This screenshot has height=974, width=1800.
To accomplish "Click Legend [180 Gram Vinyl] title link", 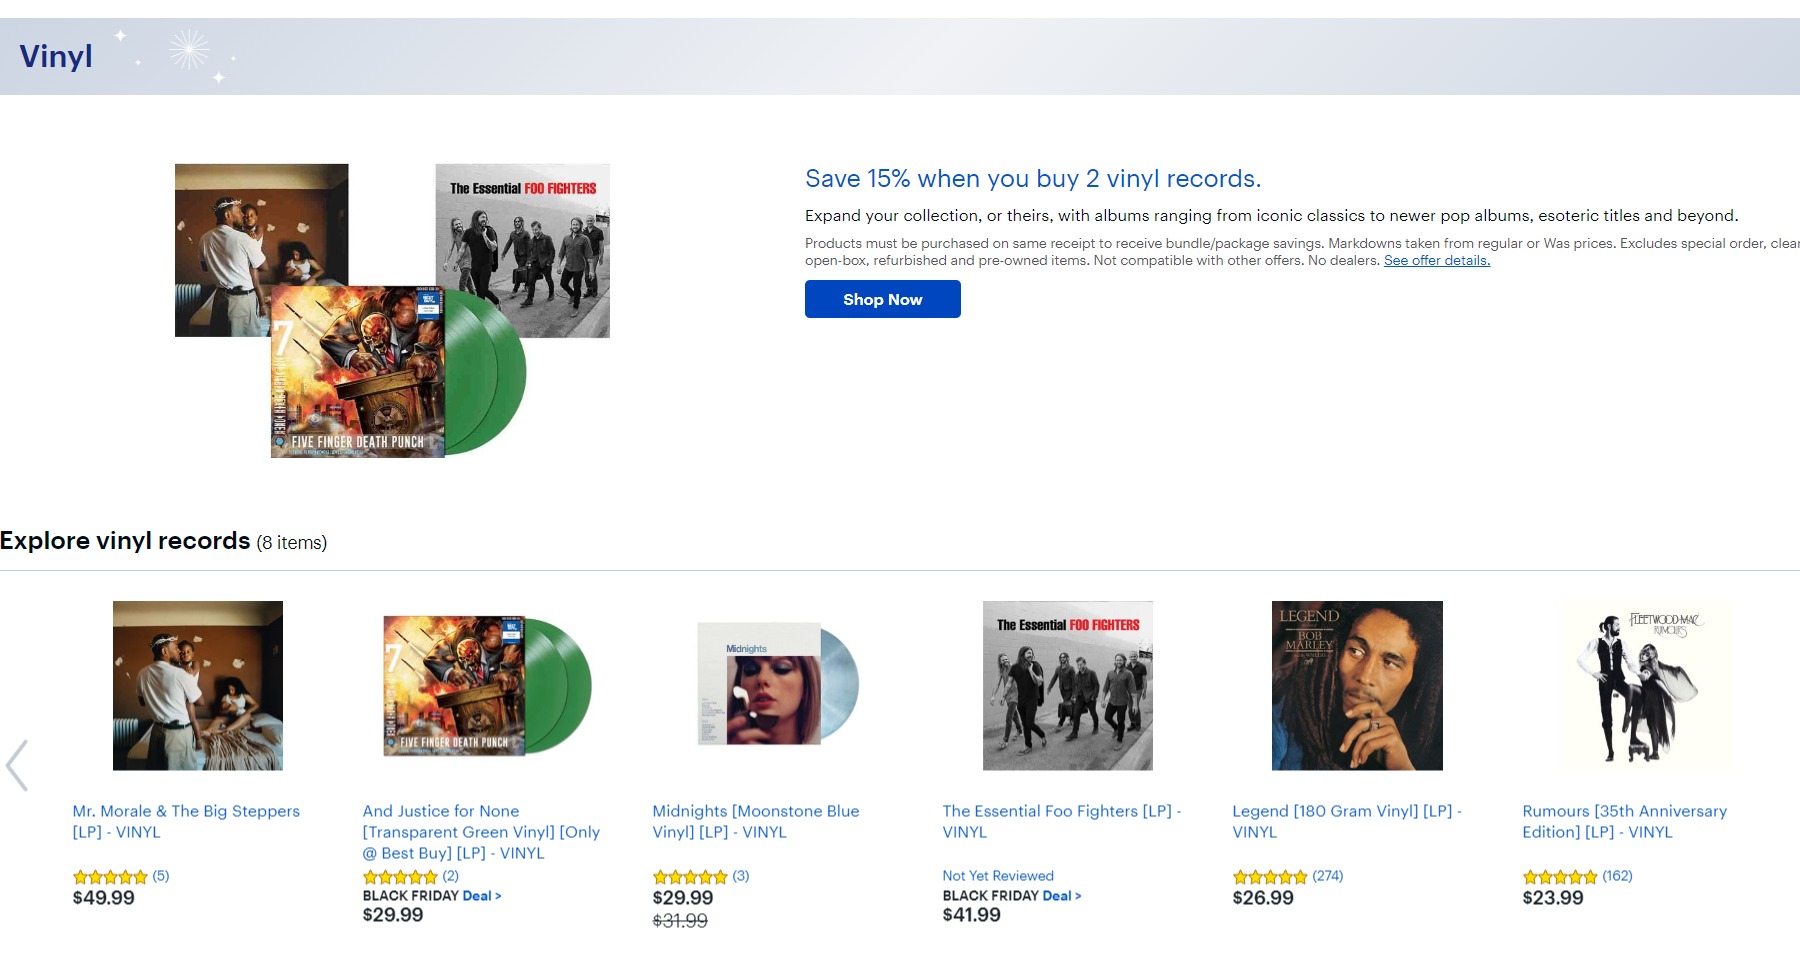I will tap(1346, 821).
